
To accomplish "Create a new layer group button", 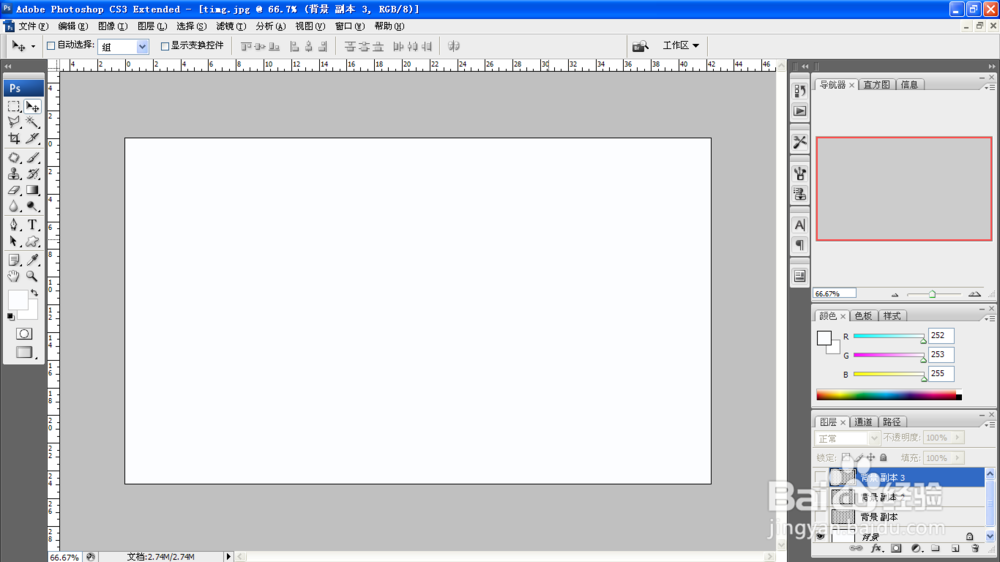I will pyautogui.click(x=936, y=549).
